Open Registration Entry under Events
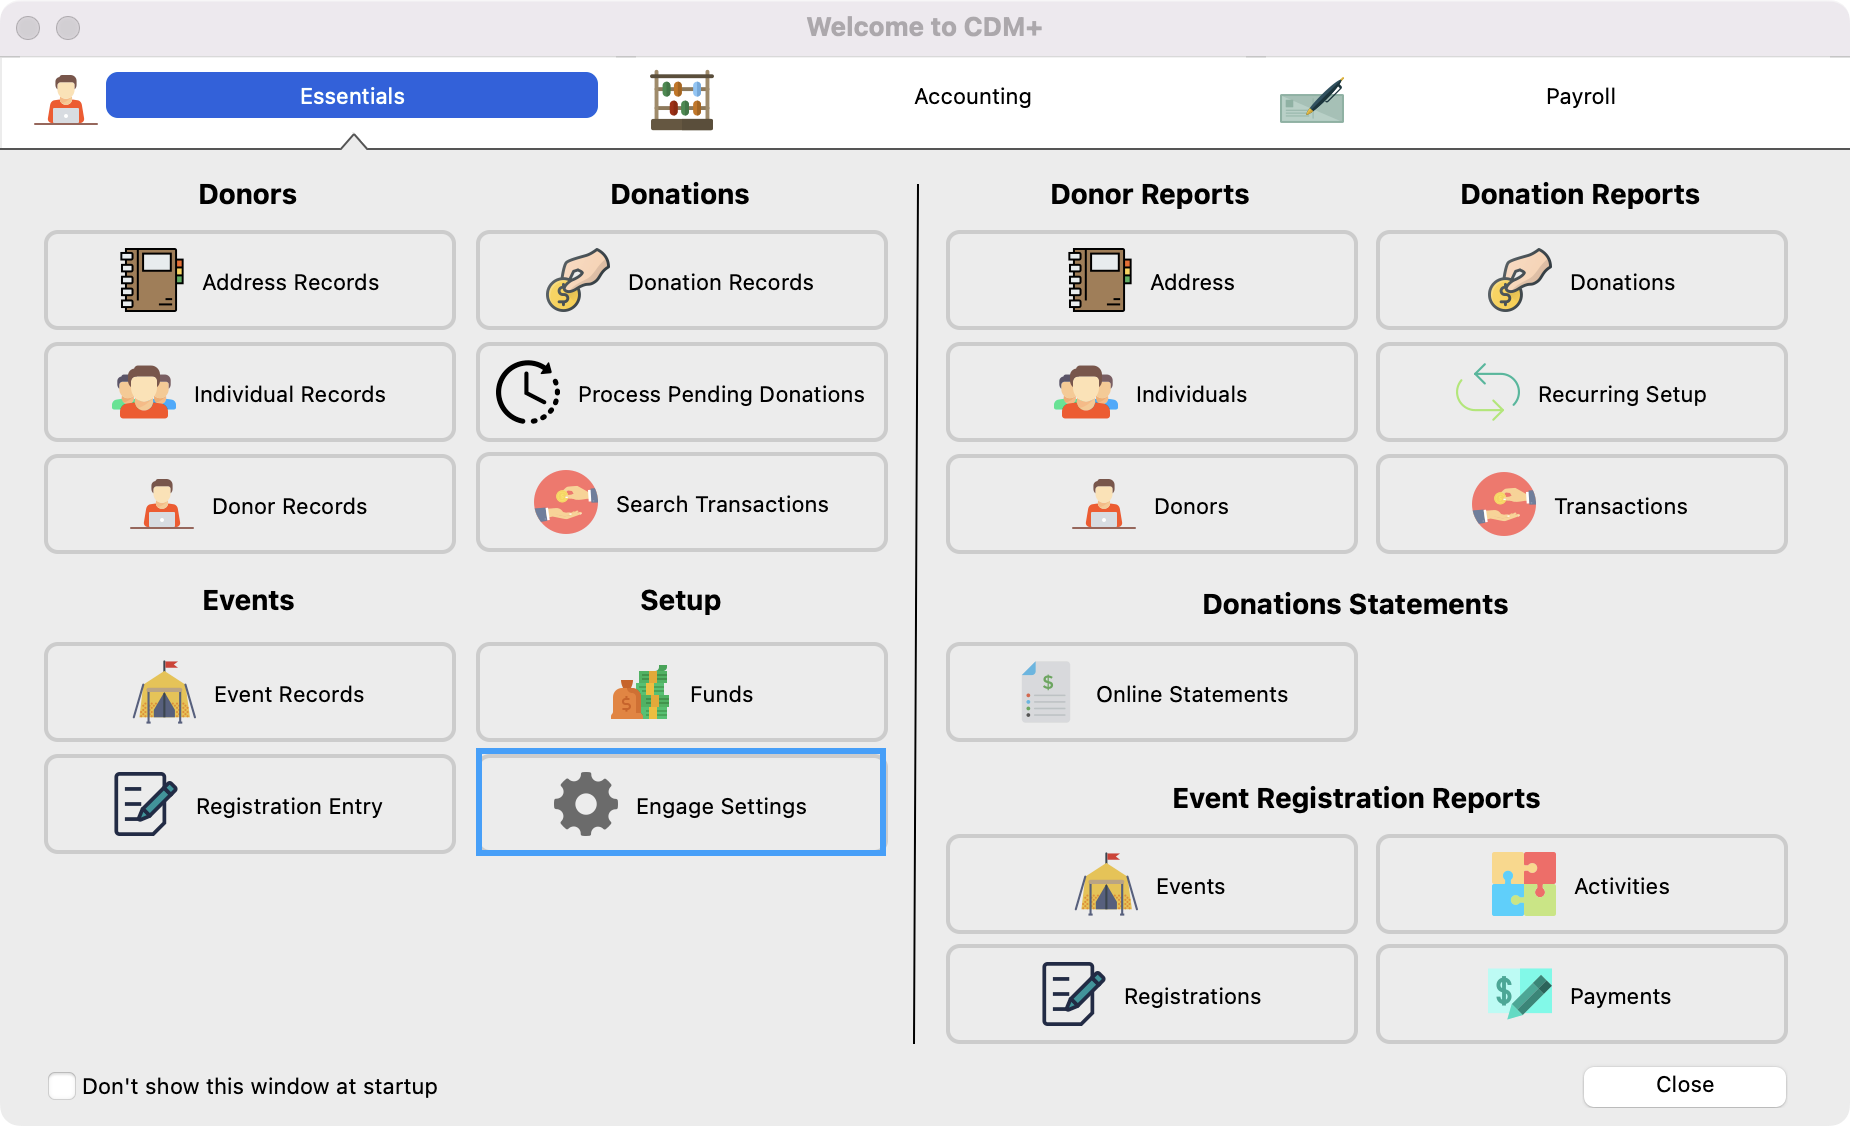This screenshot has height=1126, width=1850. pyautogui.click(x=250, y=805)
